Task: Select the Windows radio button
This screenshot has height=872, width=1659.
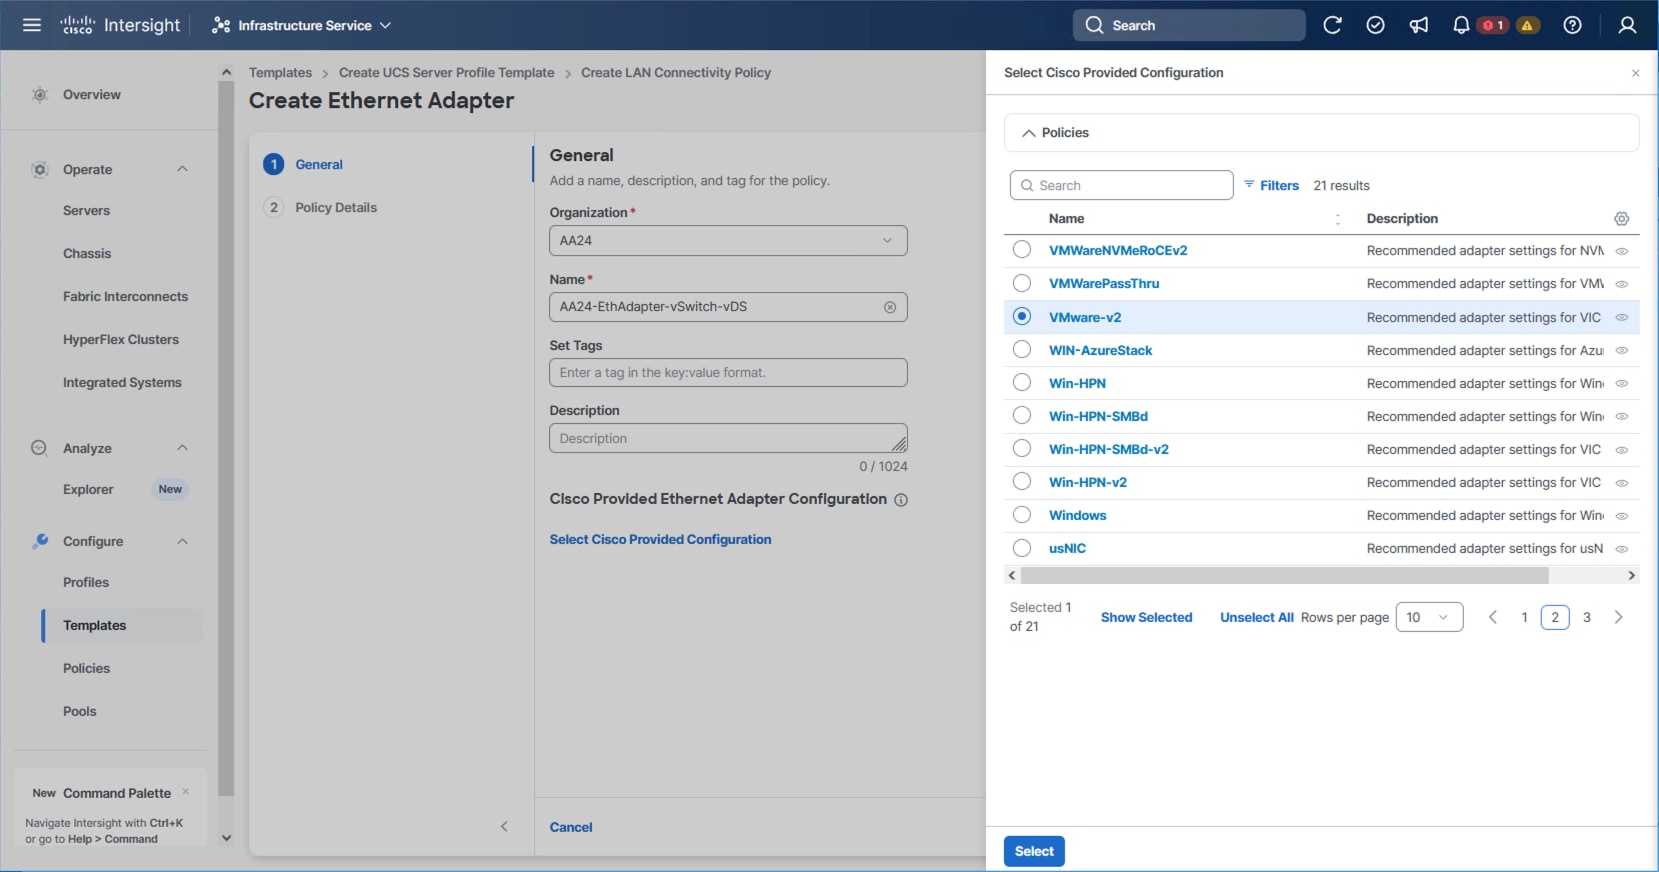Action: click(1022, 514)
